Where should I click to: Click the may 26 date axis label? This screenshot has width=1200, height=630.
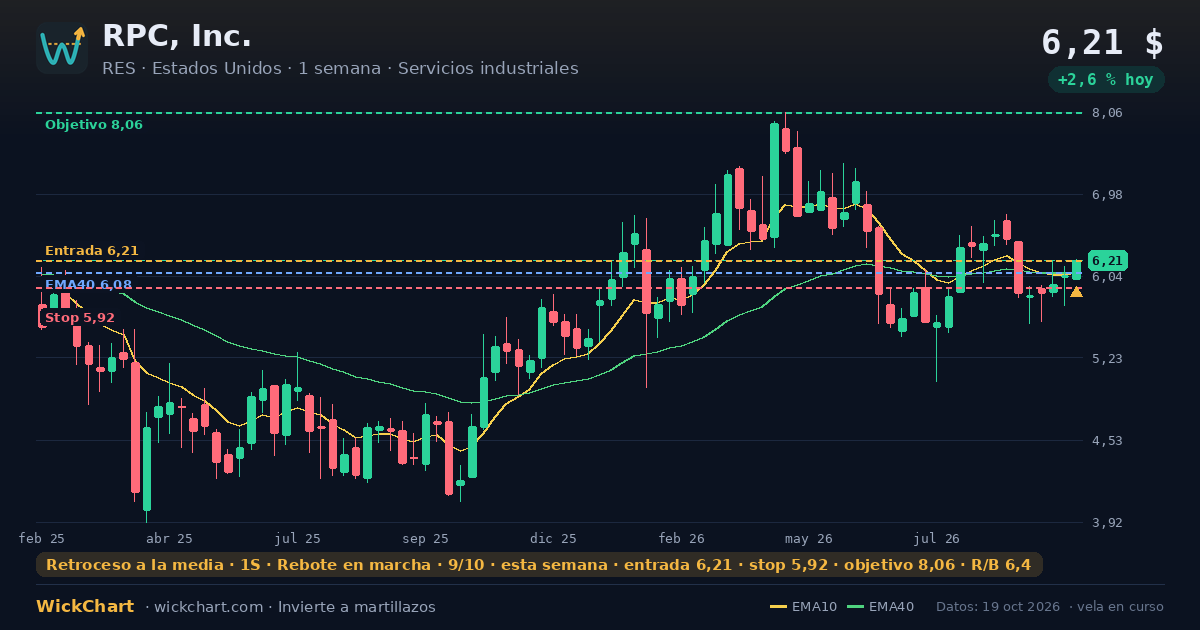coord(809,539)
